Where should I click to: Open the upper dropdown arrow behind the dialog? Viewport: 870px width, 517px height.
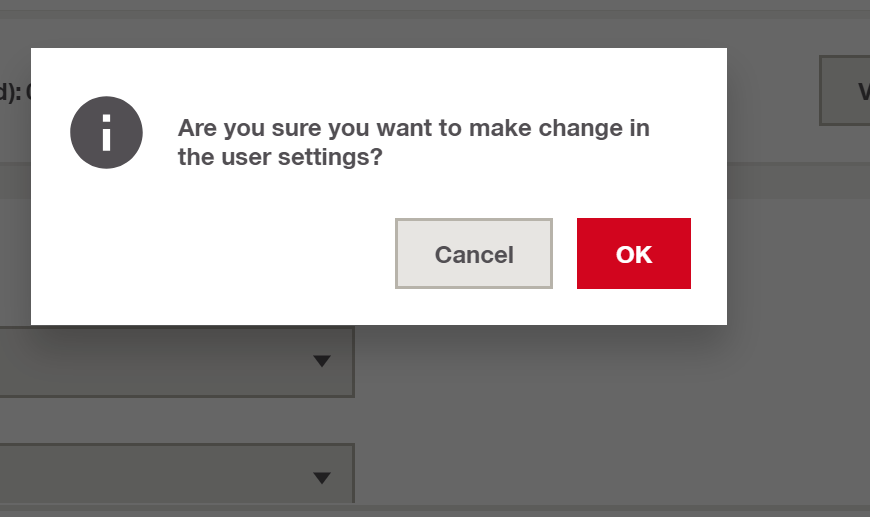tap(322, 361)
